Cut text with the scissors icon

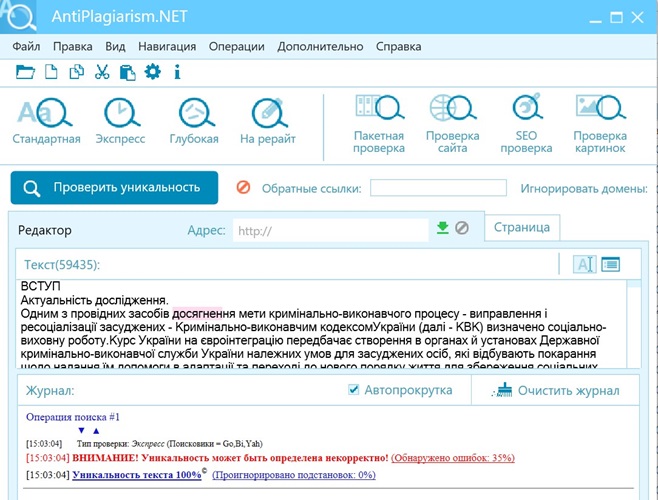[102, 72]
